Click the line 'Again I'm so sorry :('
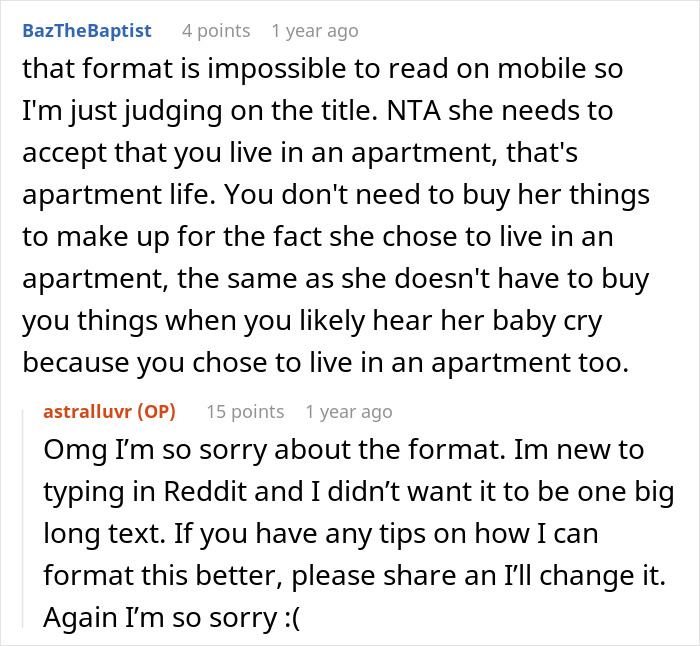The width and height of the screenshot is (700, 646). click(x=172, y=617)
